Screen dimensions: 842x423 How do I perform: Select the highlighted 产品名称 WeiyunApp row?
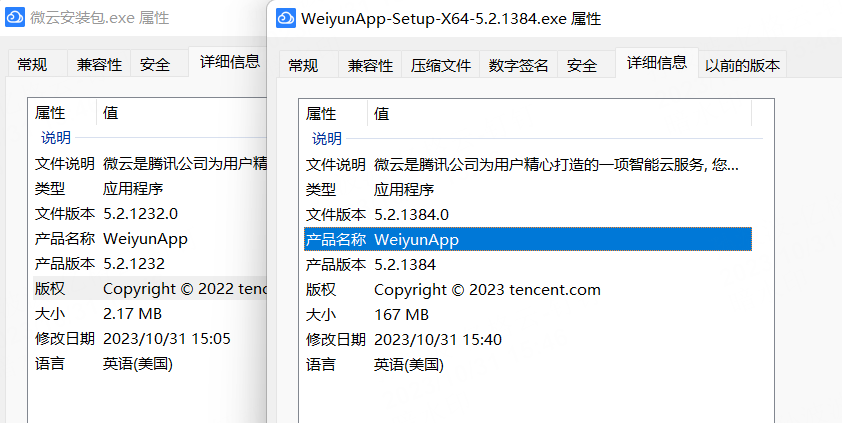(527, 239)
